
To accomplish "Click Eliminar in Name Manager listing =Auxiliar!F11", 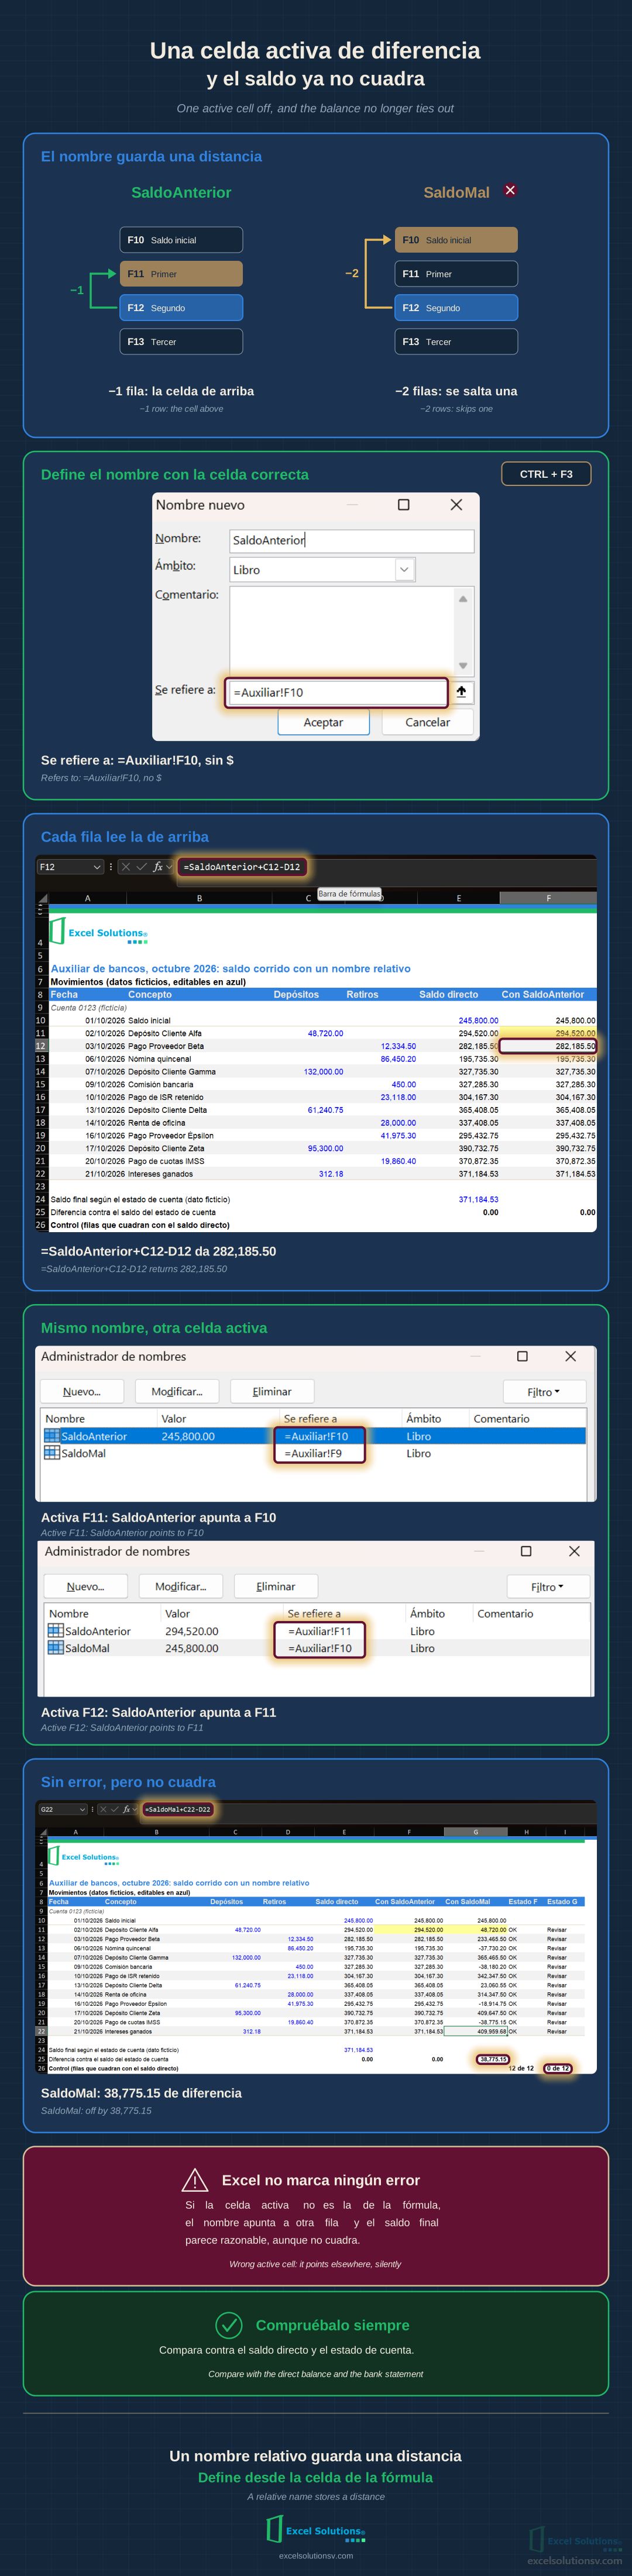I will [x=276, y=1586].
